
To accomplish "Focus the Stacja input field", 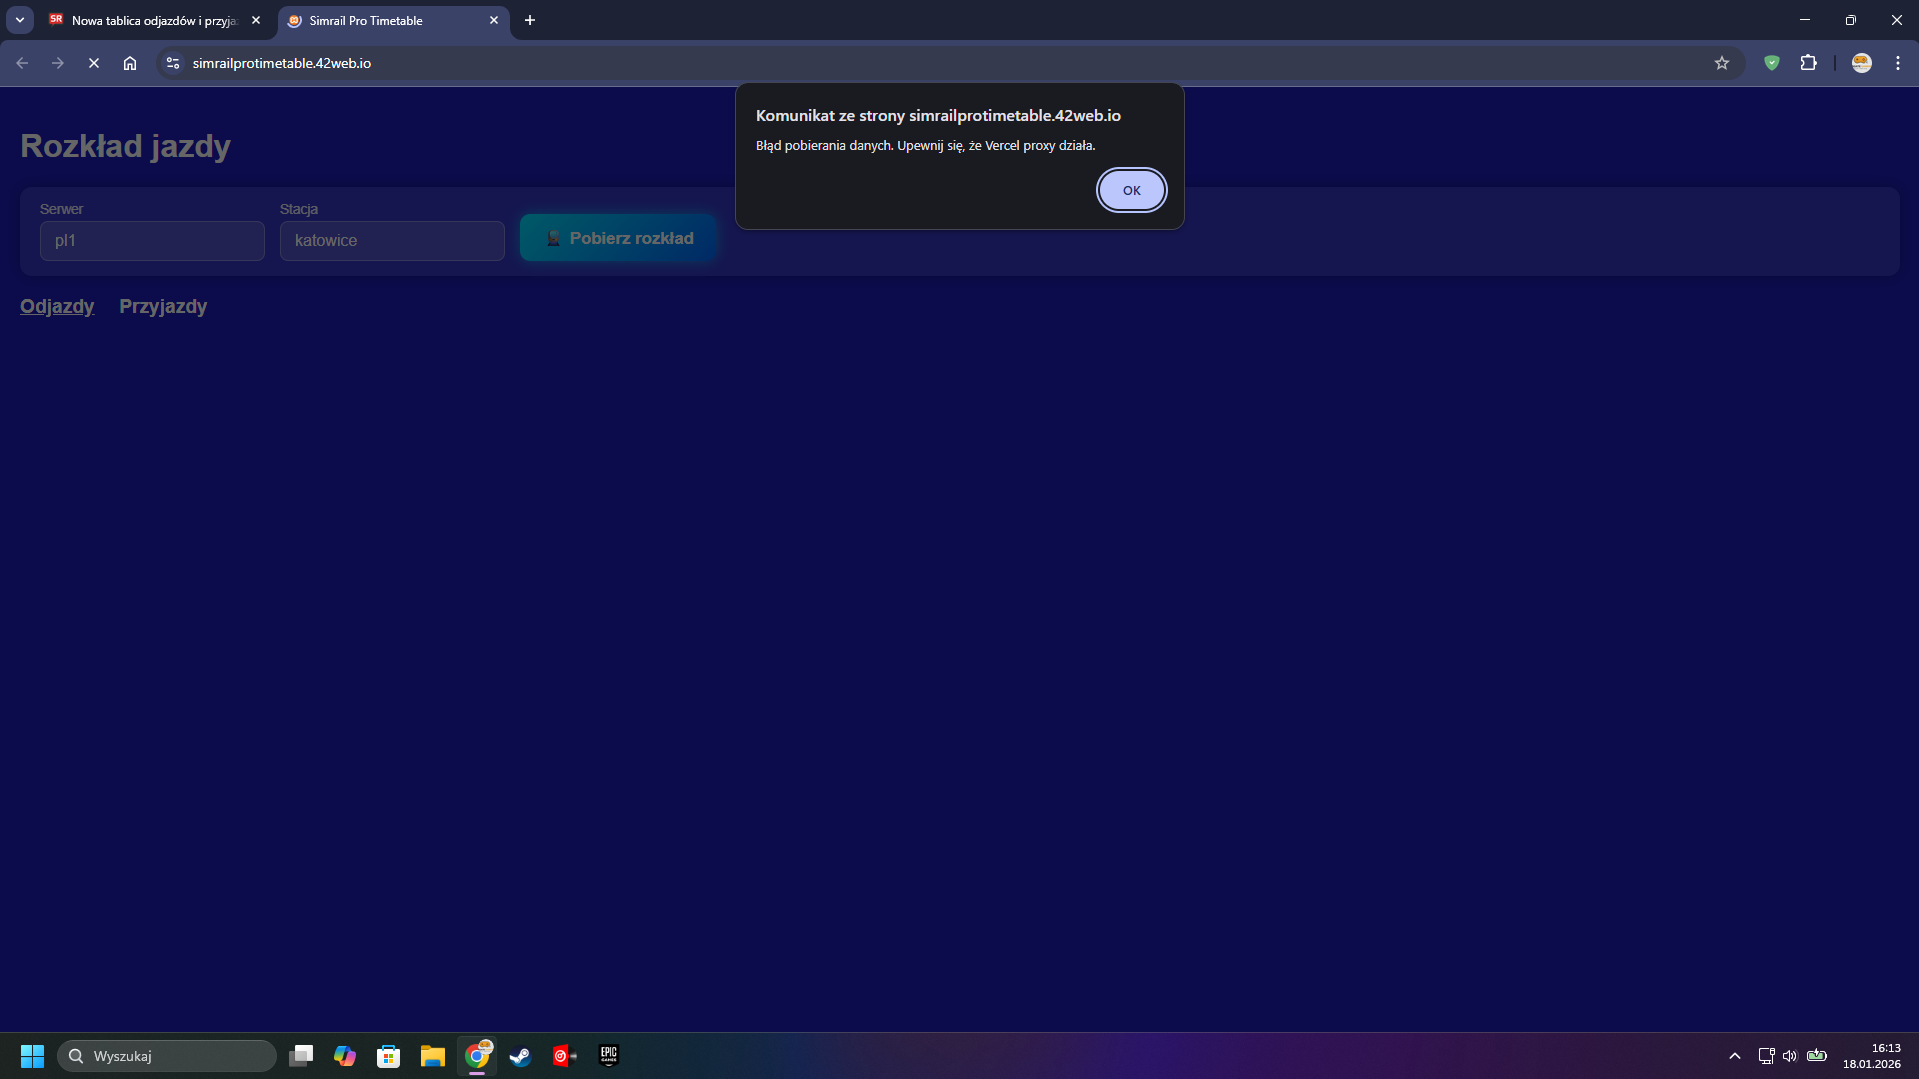I will coord(392,241).
